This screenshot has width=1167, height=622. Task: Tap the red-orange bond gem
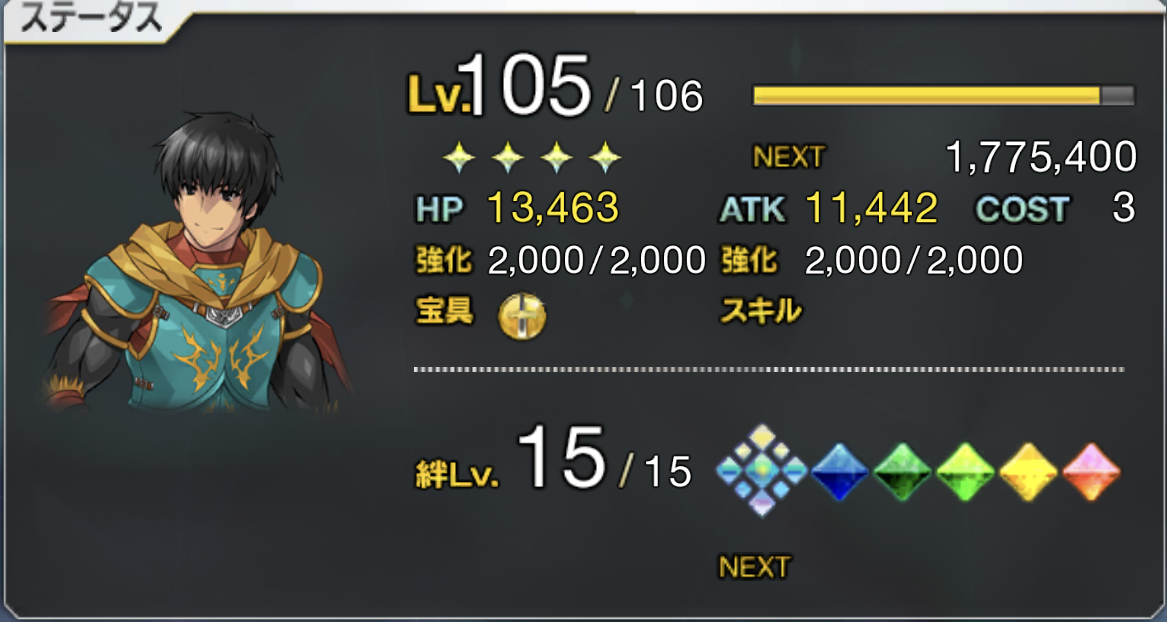(x=1091, y=471)
